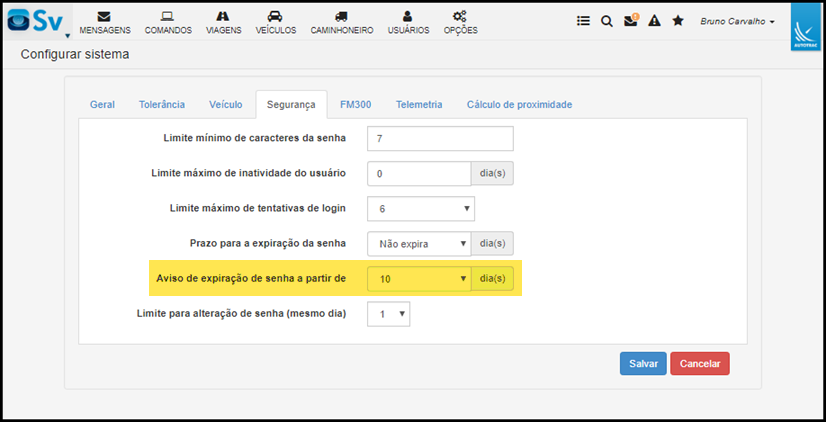Expand the Bruno Carvalho user dropdown

(x=737, y=22)
